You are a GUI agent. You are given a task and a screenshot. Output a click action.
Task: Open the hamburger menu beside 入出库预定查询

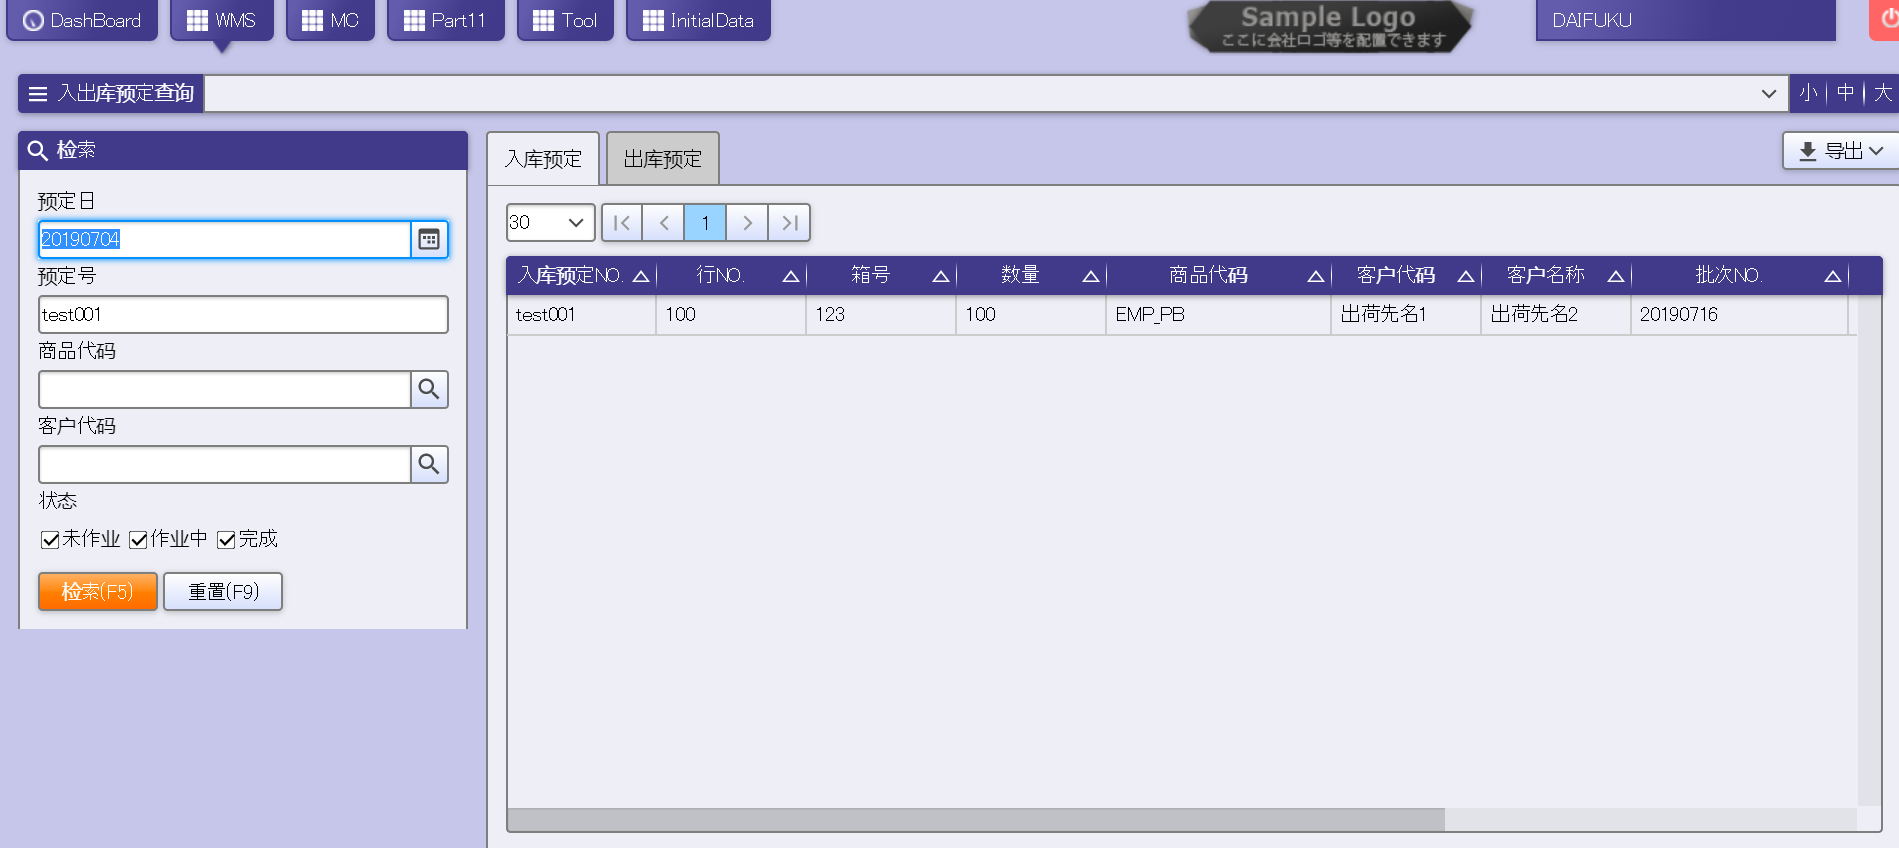(x=38, y=94)
